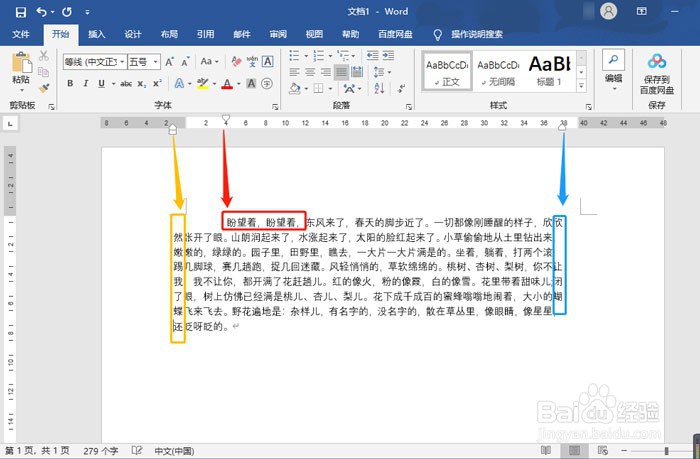Image resolution: width=700 pixels, height=459 pixels.
Task: Decrease paragraph indent
Action: (372, 55)
